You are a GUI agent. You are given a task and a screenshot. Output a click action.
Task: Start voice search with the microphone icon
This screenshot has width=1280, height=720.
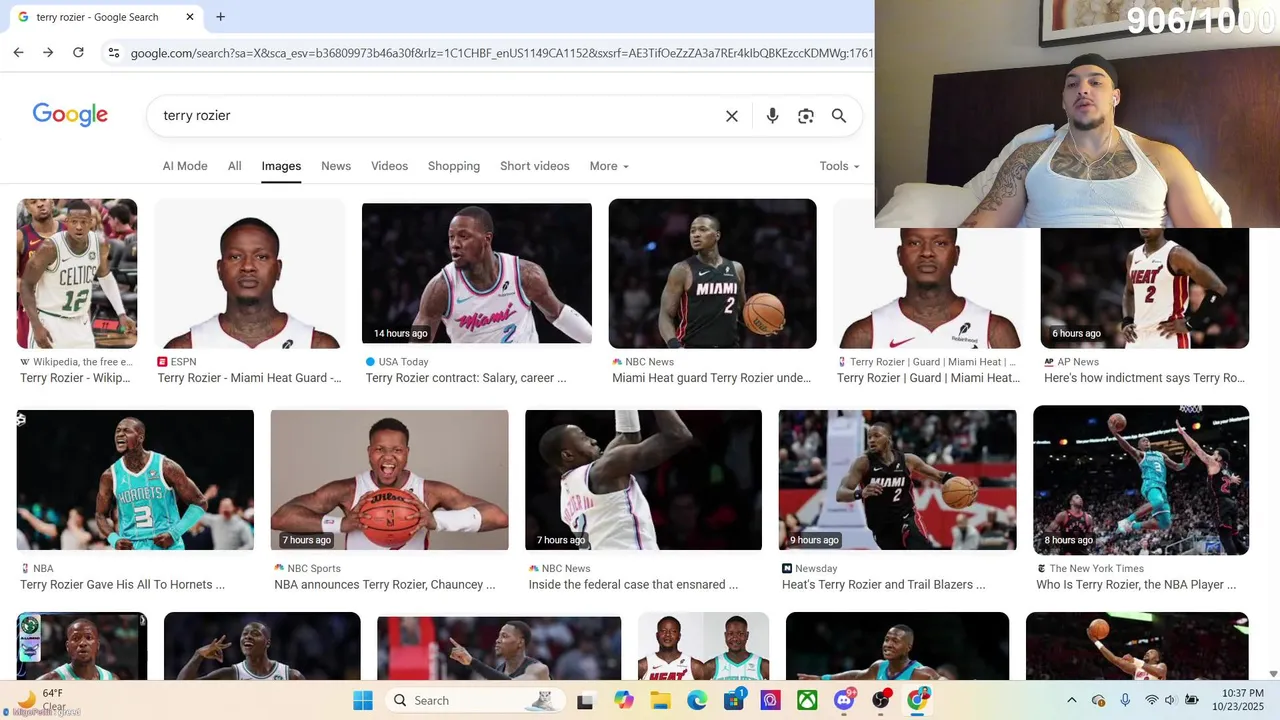pyautogui.click(x=772, y=116)
